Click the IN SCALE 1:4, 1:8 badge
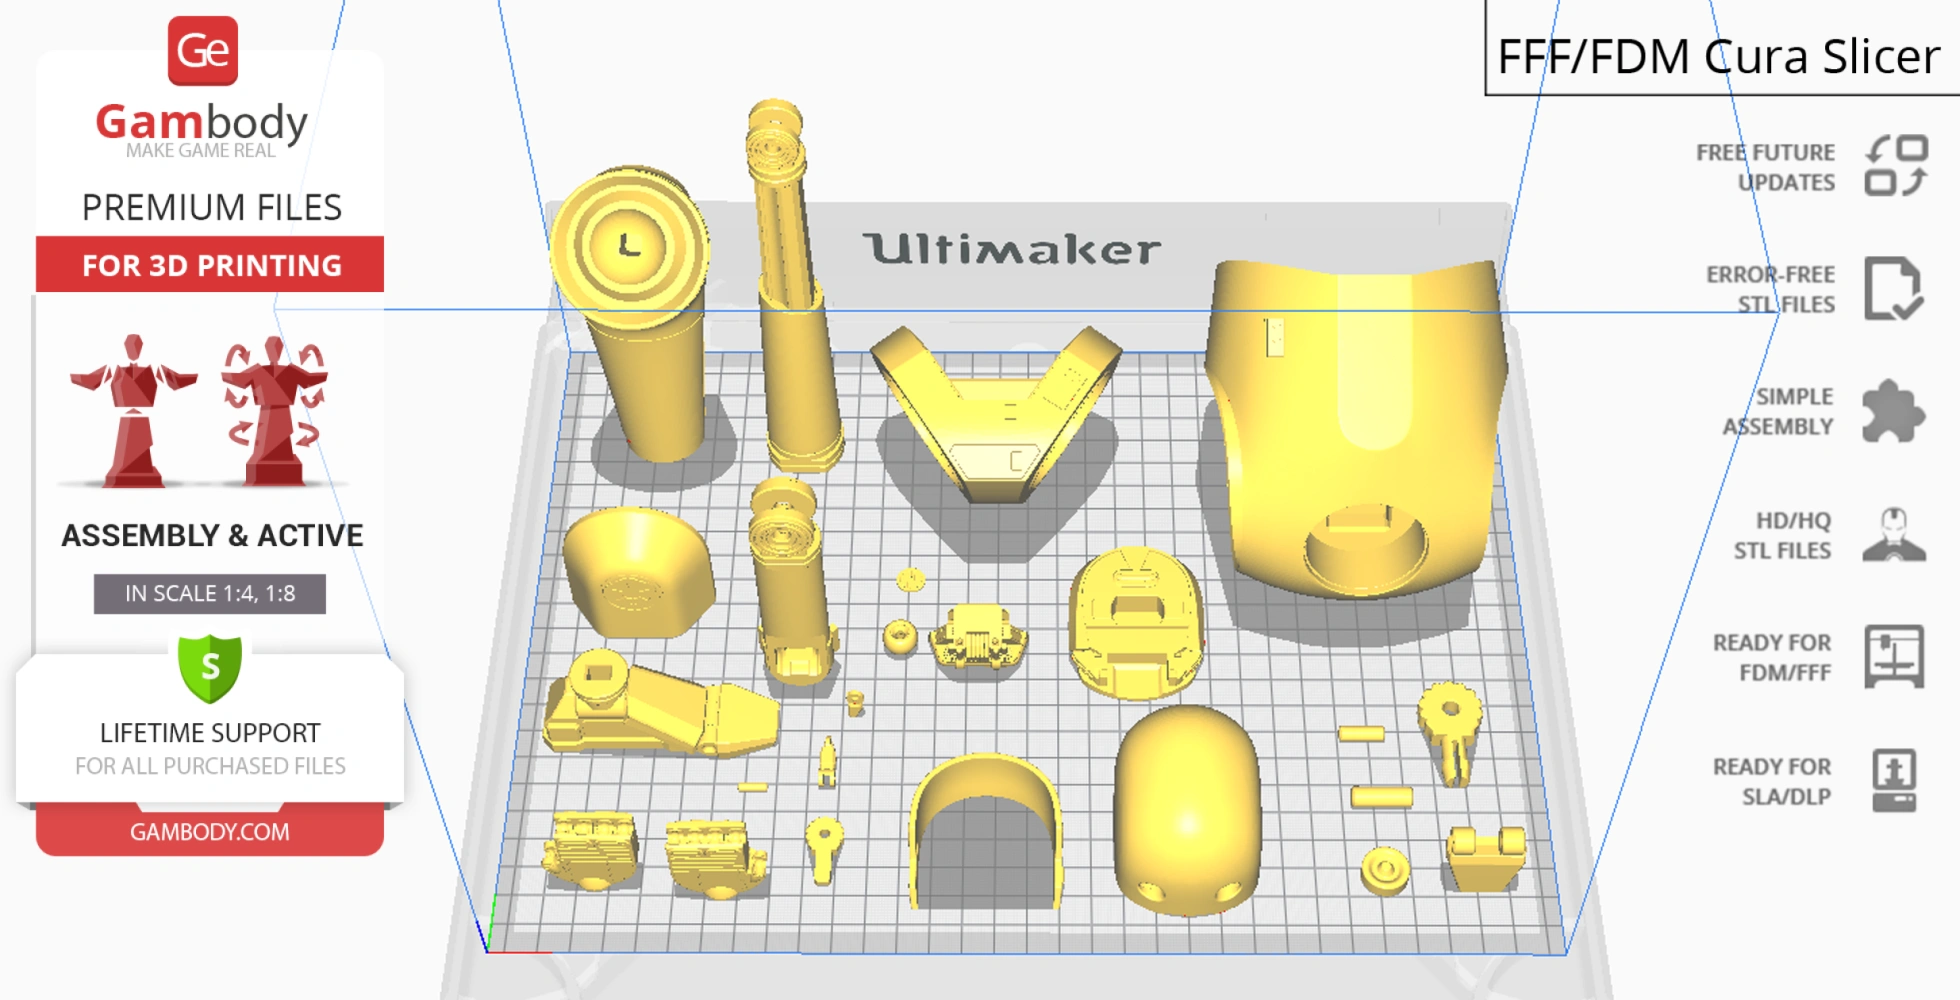1960x1000 pixels. coord(209,593)
